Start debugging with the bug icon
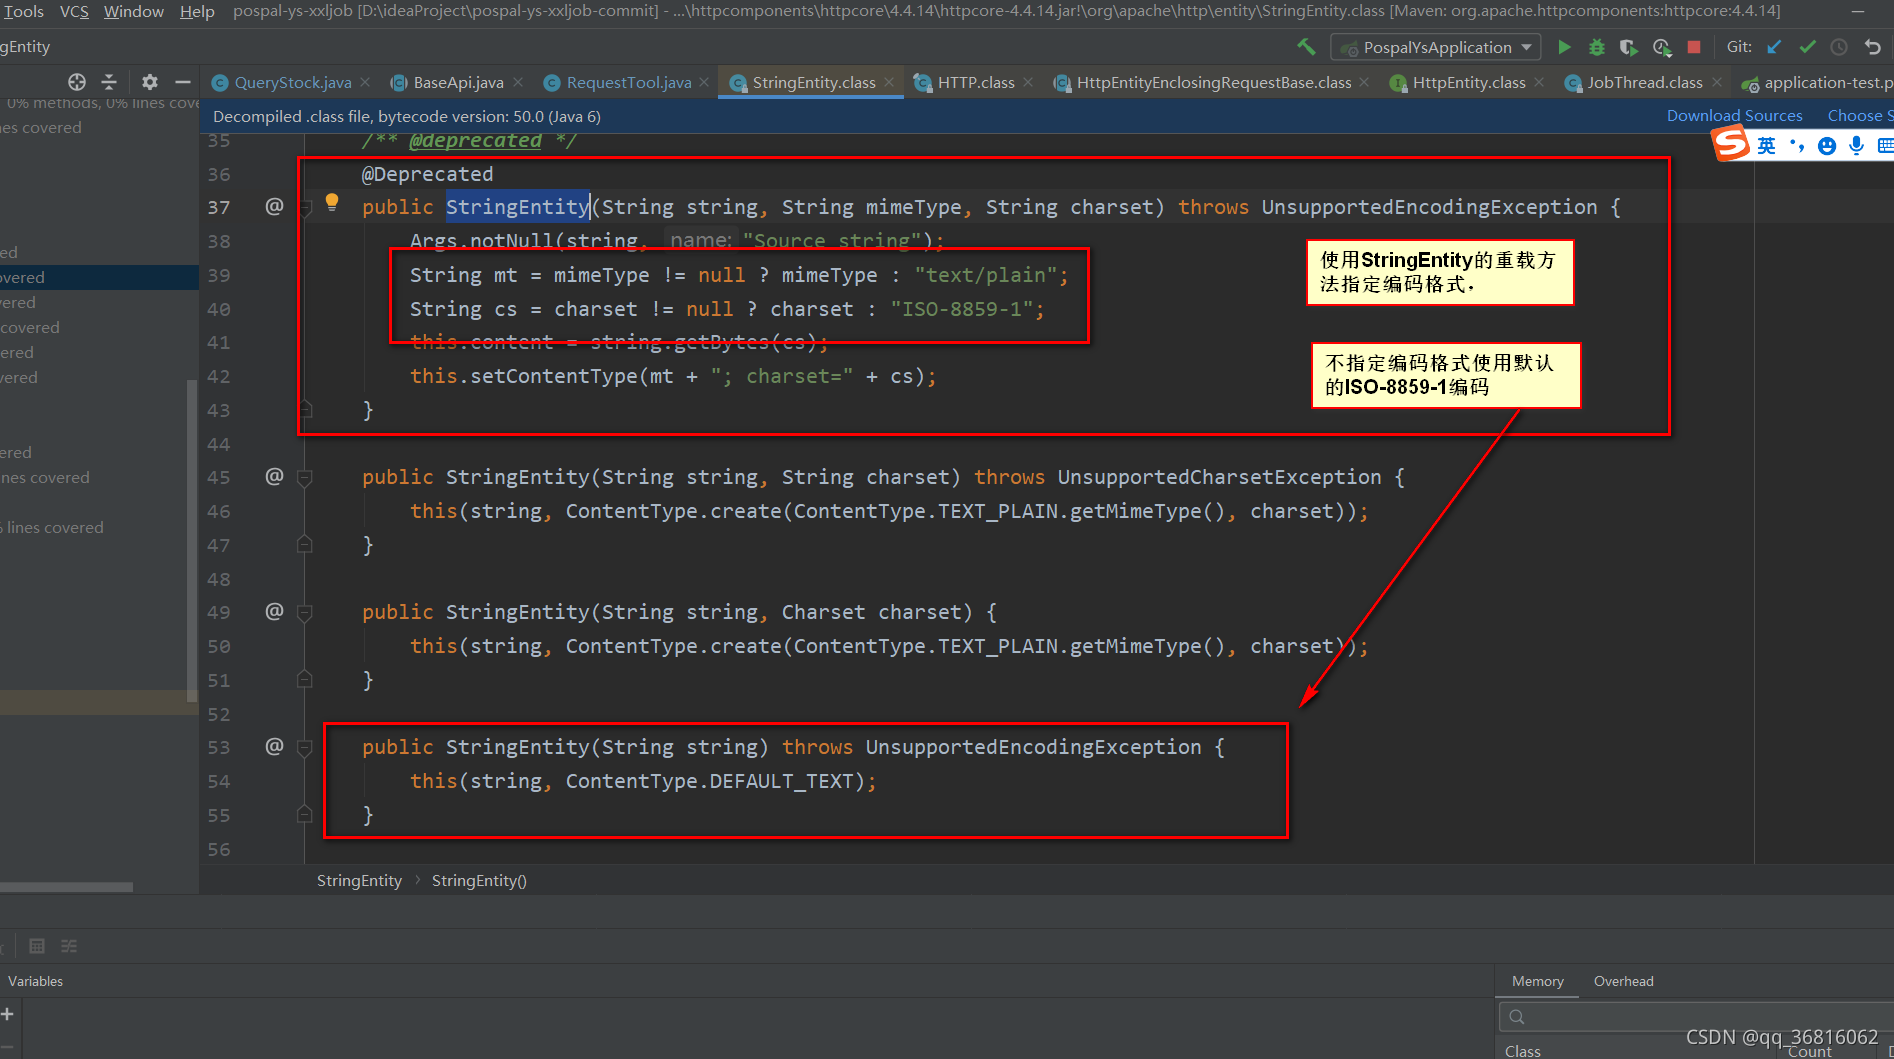Viewport: 1894px width, 1059px height. point(1597,47)
